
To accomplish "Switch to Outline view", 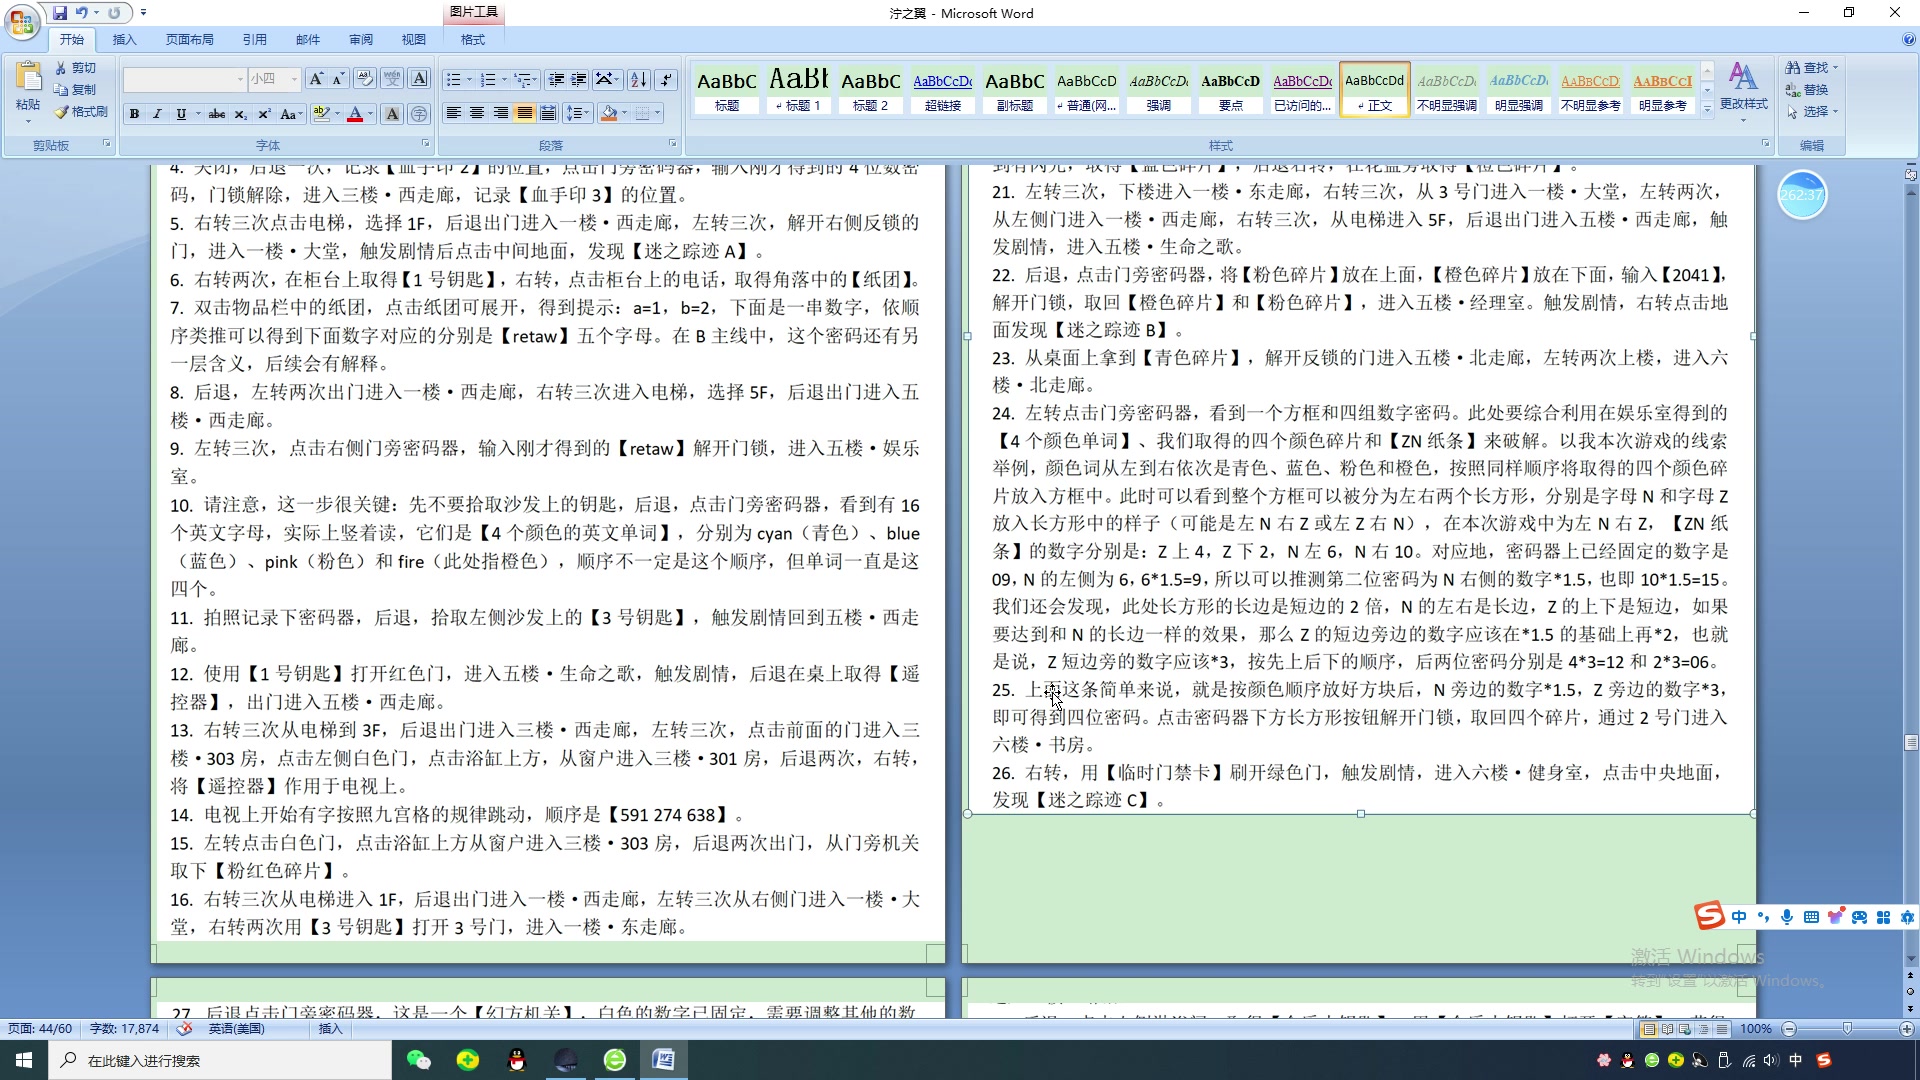I will click(1703, 1029).
